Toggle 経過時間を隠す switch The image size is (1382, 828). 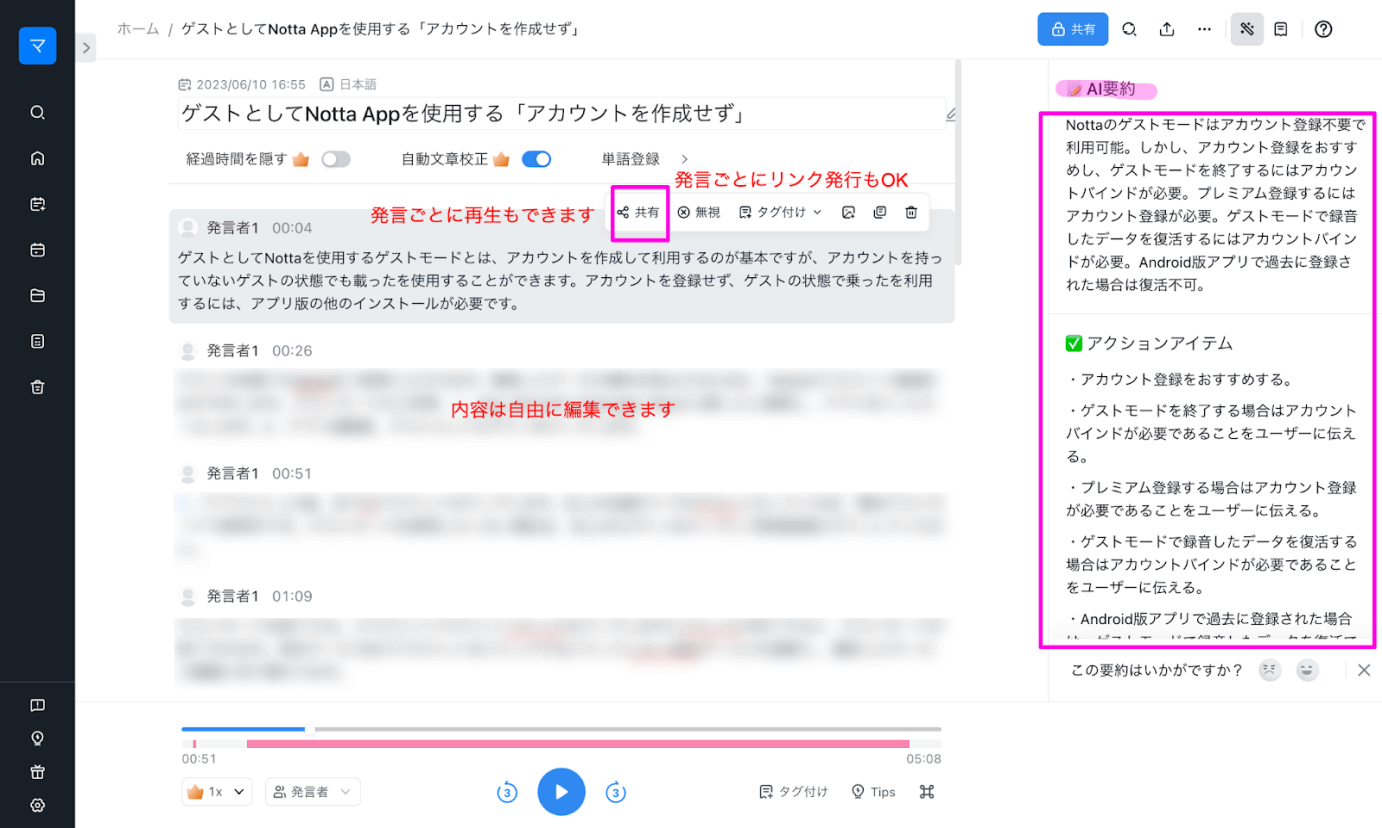pyautogui.click(x=336, y=159)
